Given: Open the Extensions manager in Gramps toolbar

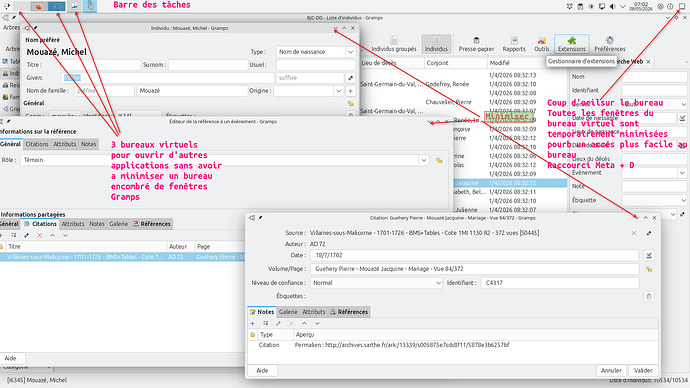Looking at the screenshot, I should 572,44.
